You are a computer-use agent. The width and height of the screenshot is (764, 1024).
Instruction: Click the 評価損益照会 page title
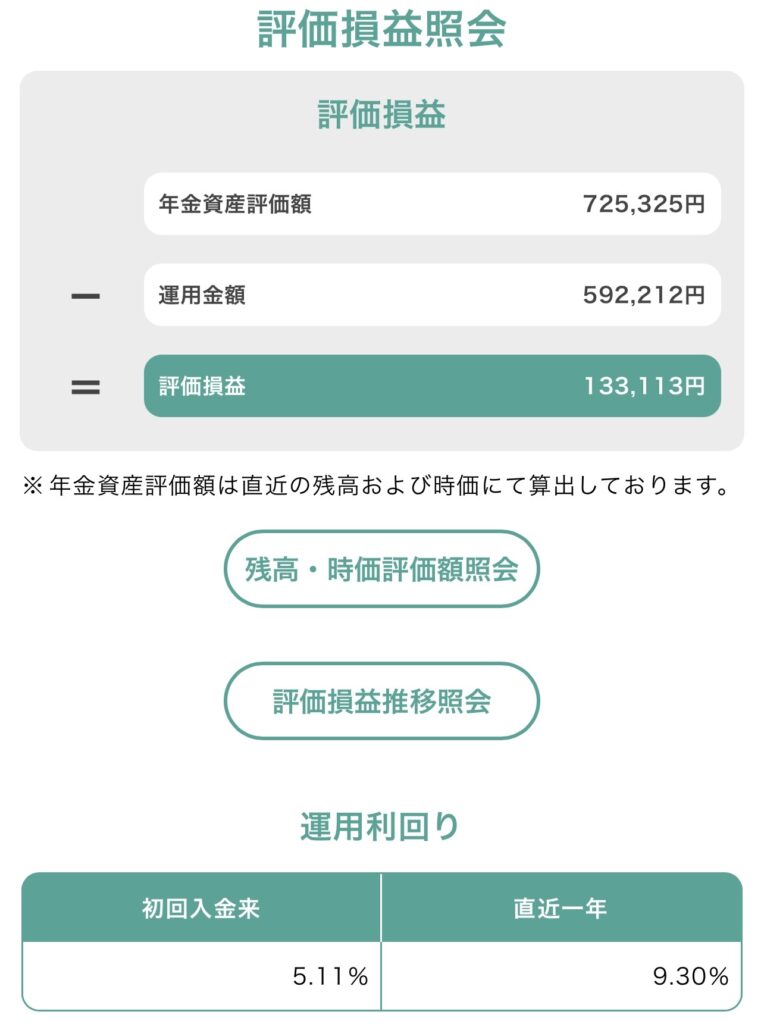(381, 30)
